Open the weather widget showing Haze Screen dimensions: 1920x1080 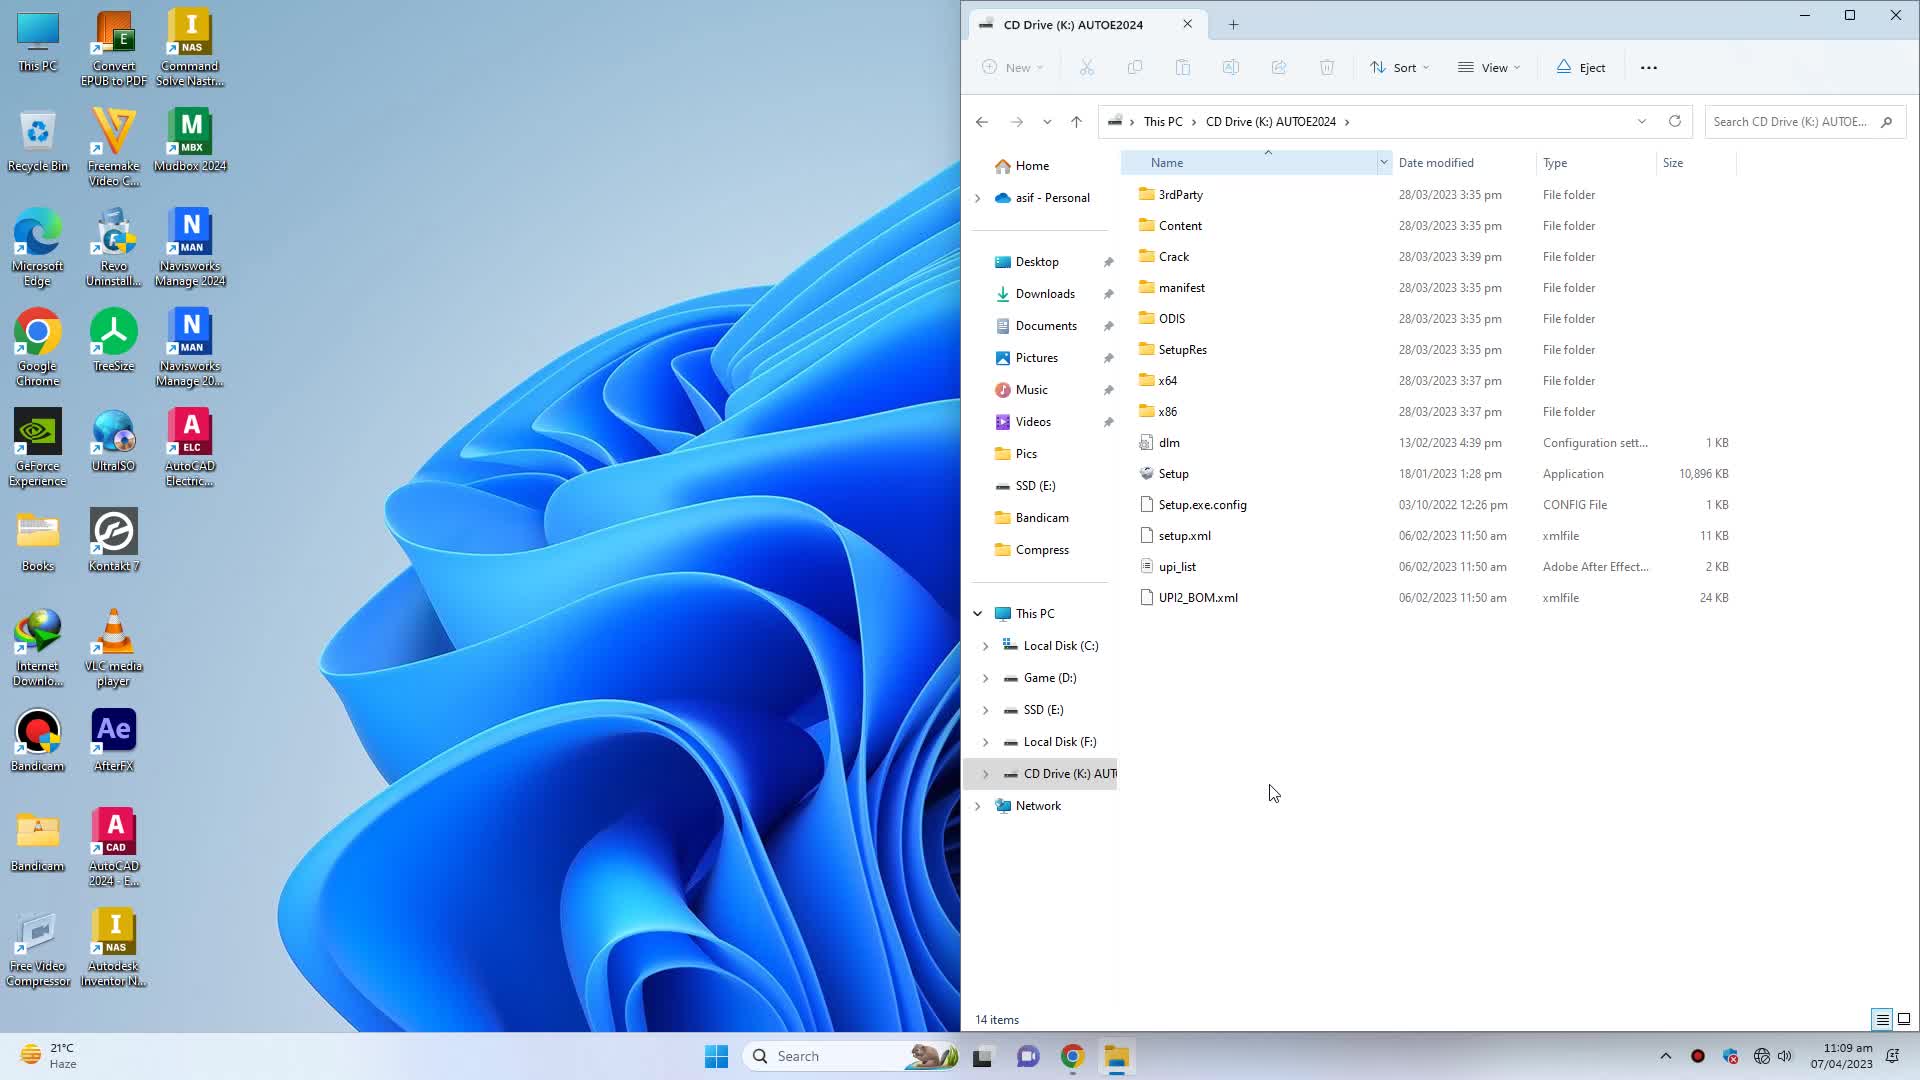point(48,1056)
